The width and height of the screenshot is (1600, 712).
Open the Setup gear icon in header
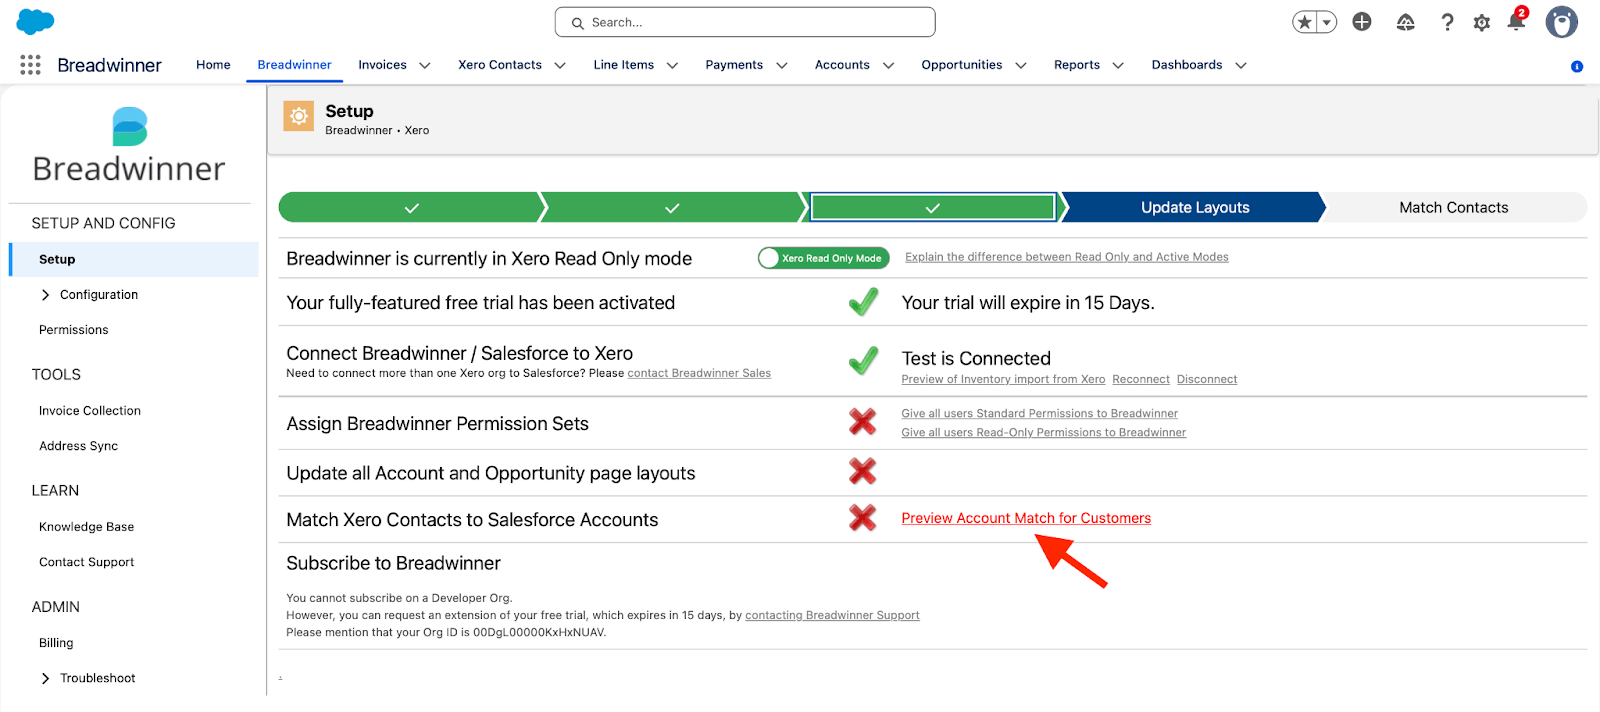[x=1482, y=23]
